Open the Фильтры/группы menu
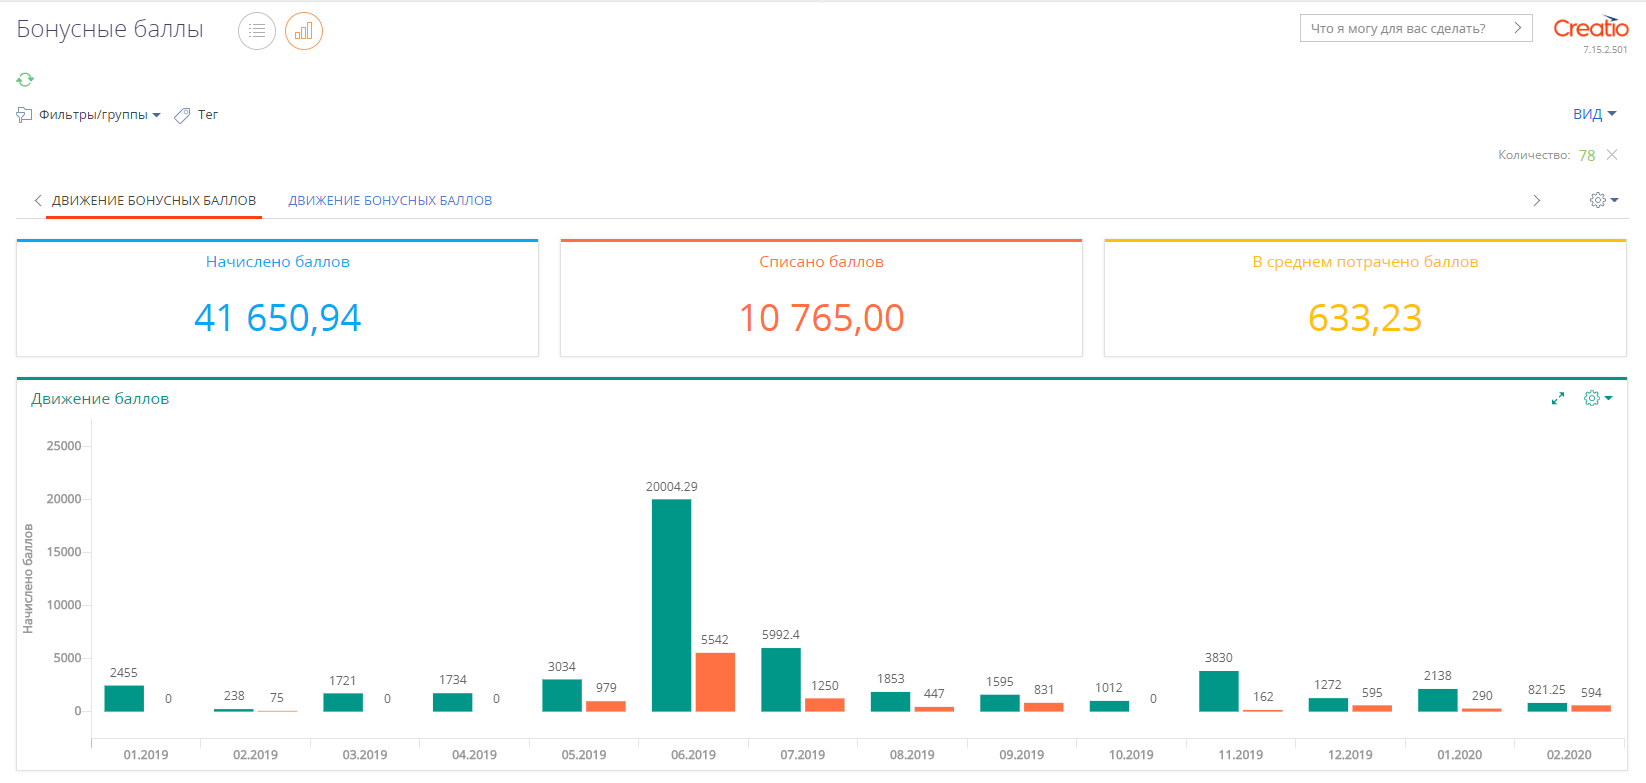Screen dimensions: 1646x783 89,115
